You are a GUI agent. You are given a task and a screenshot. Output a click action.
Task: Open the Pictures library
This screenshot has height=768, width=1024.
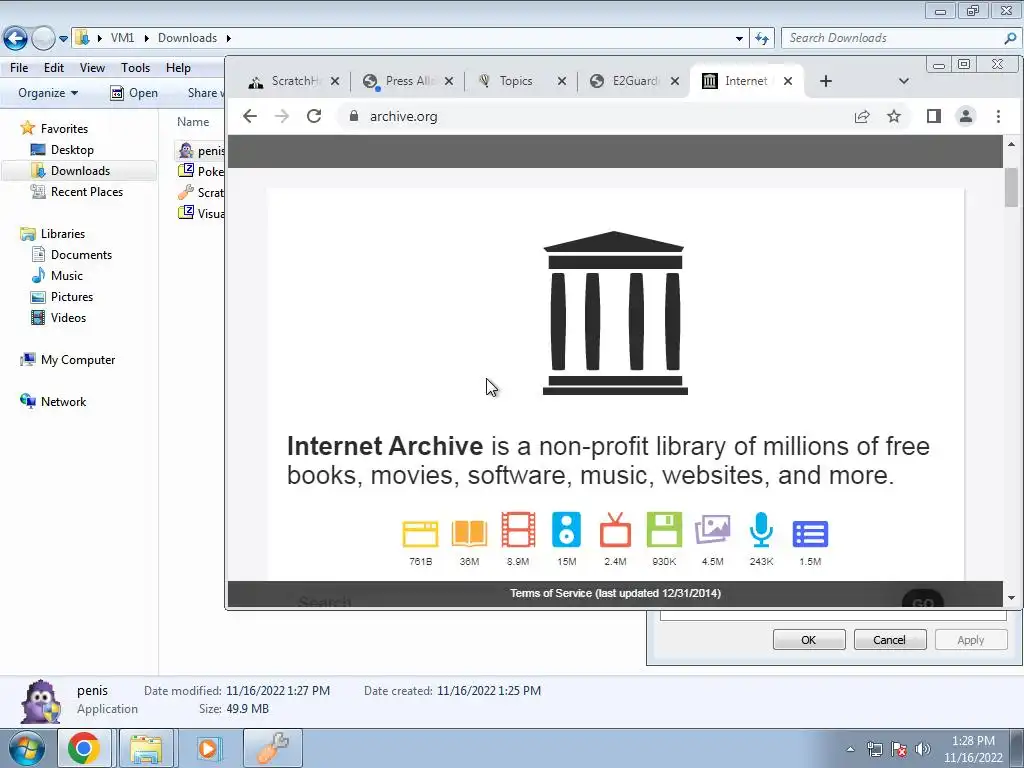pyautogui.click(x=72, y=296)
